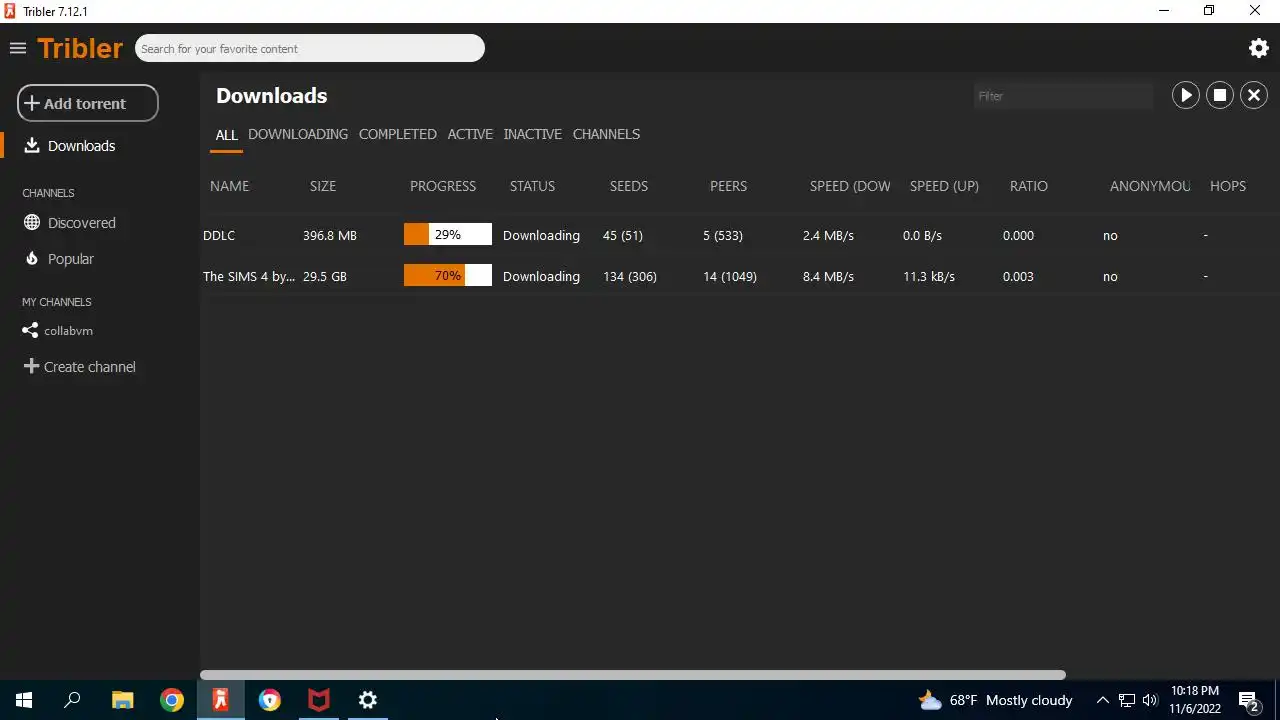1280x720 pixels.
Task: Select the DDLC download row name
Action: 219,235
